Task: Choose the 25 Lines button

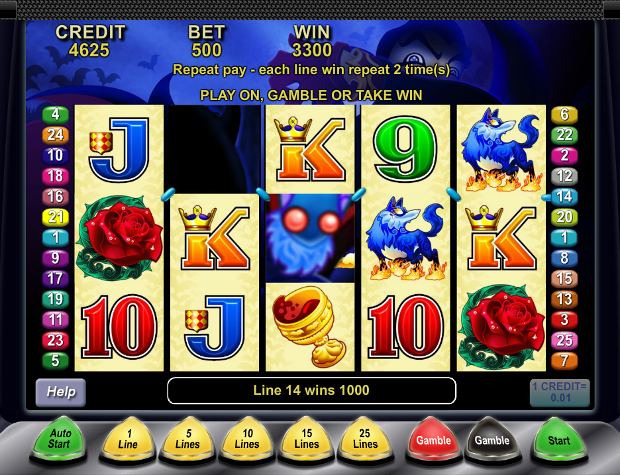Action: click(x=365, y=439)
